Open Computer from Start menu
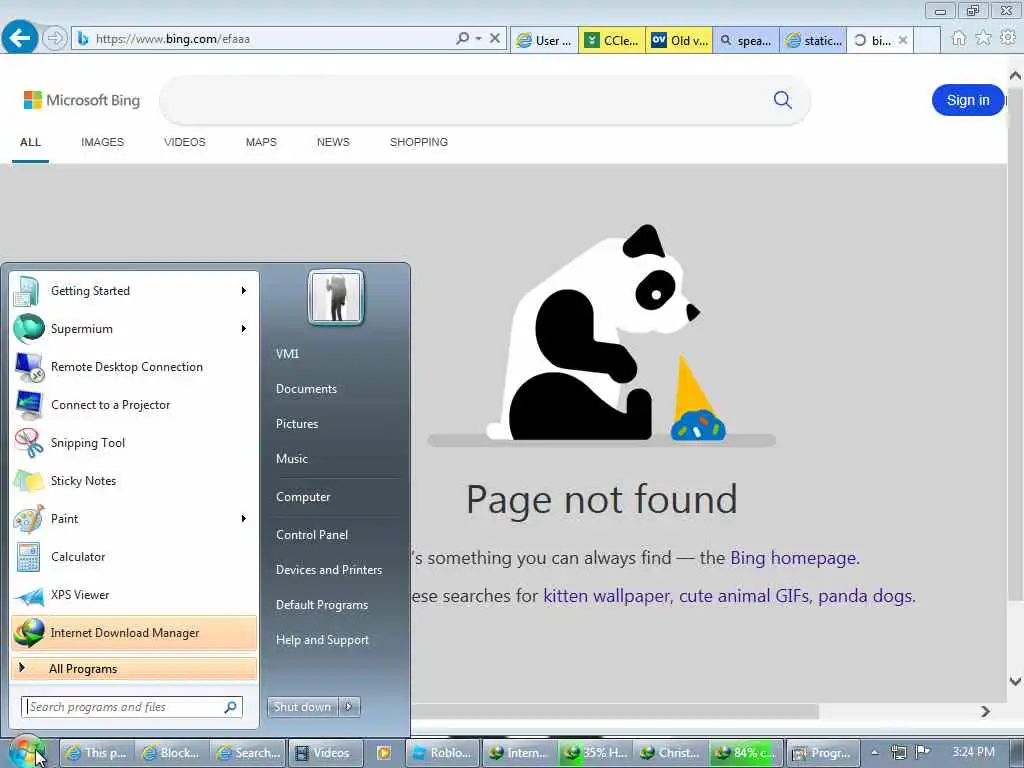 click(x=303, y=497)
